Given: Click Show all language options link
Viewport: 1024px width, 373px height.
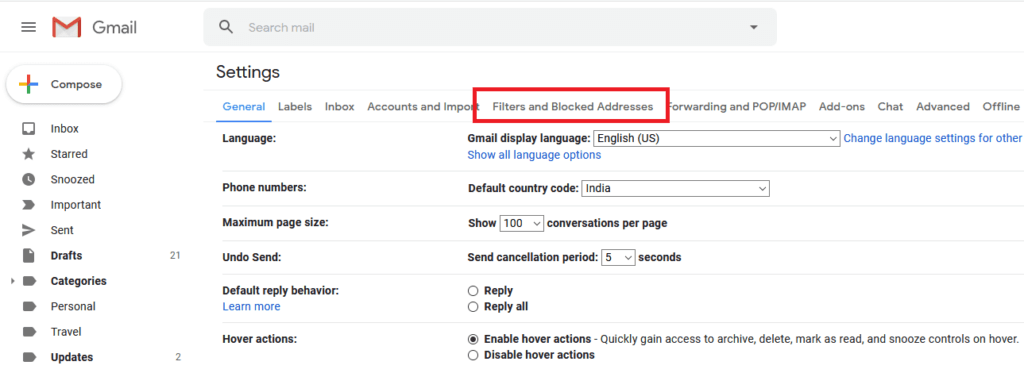Looking at the screenshot, I should tap(534, 155).
